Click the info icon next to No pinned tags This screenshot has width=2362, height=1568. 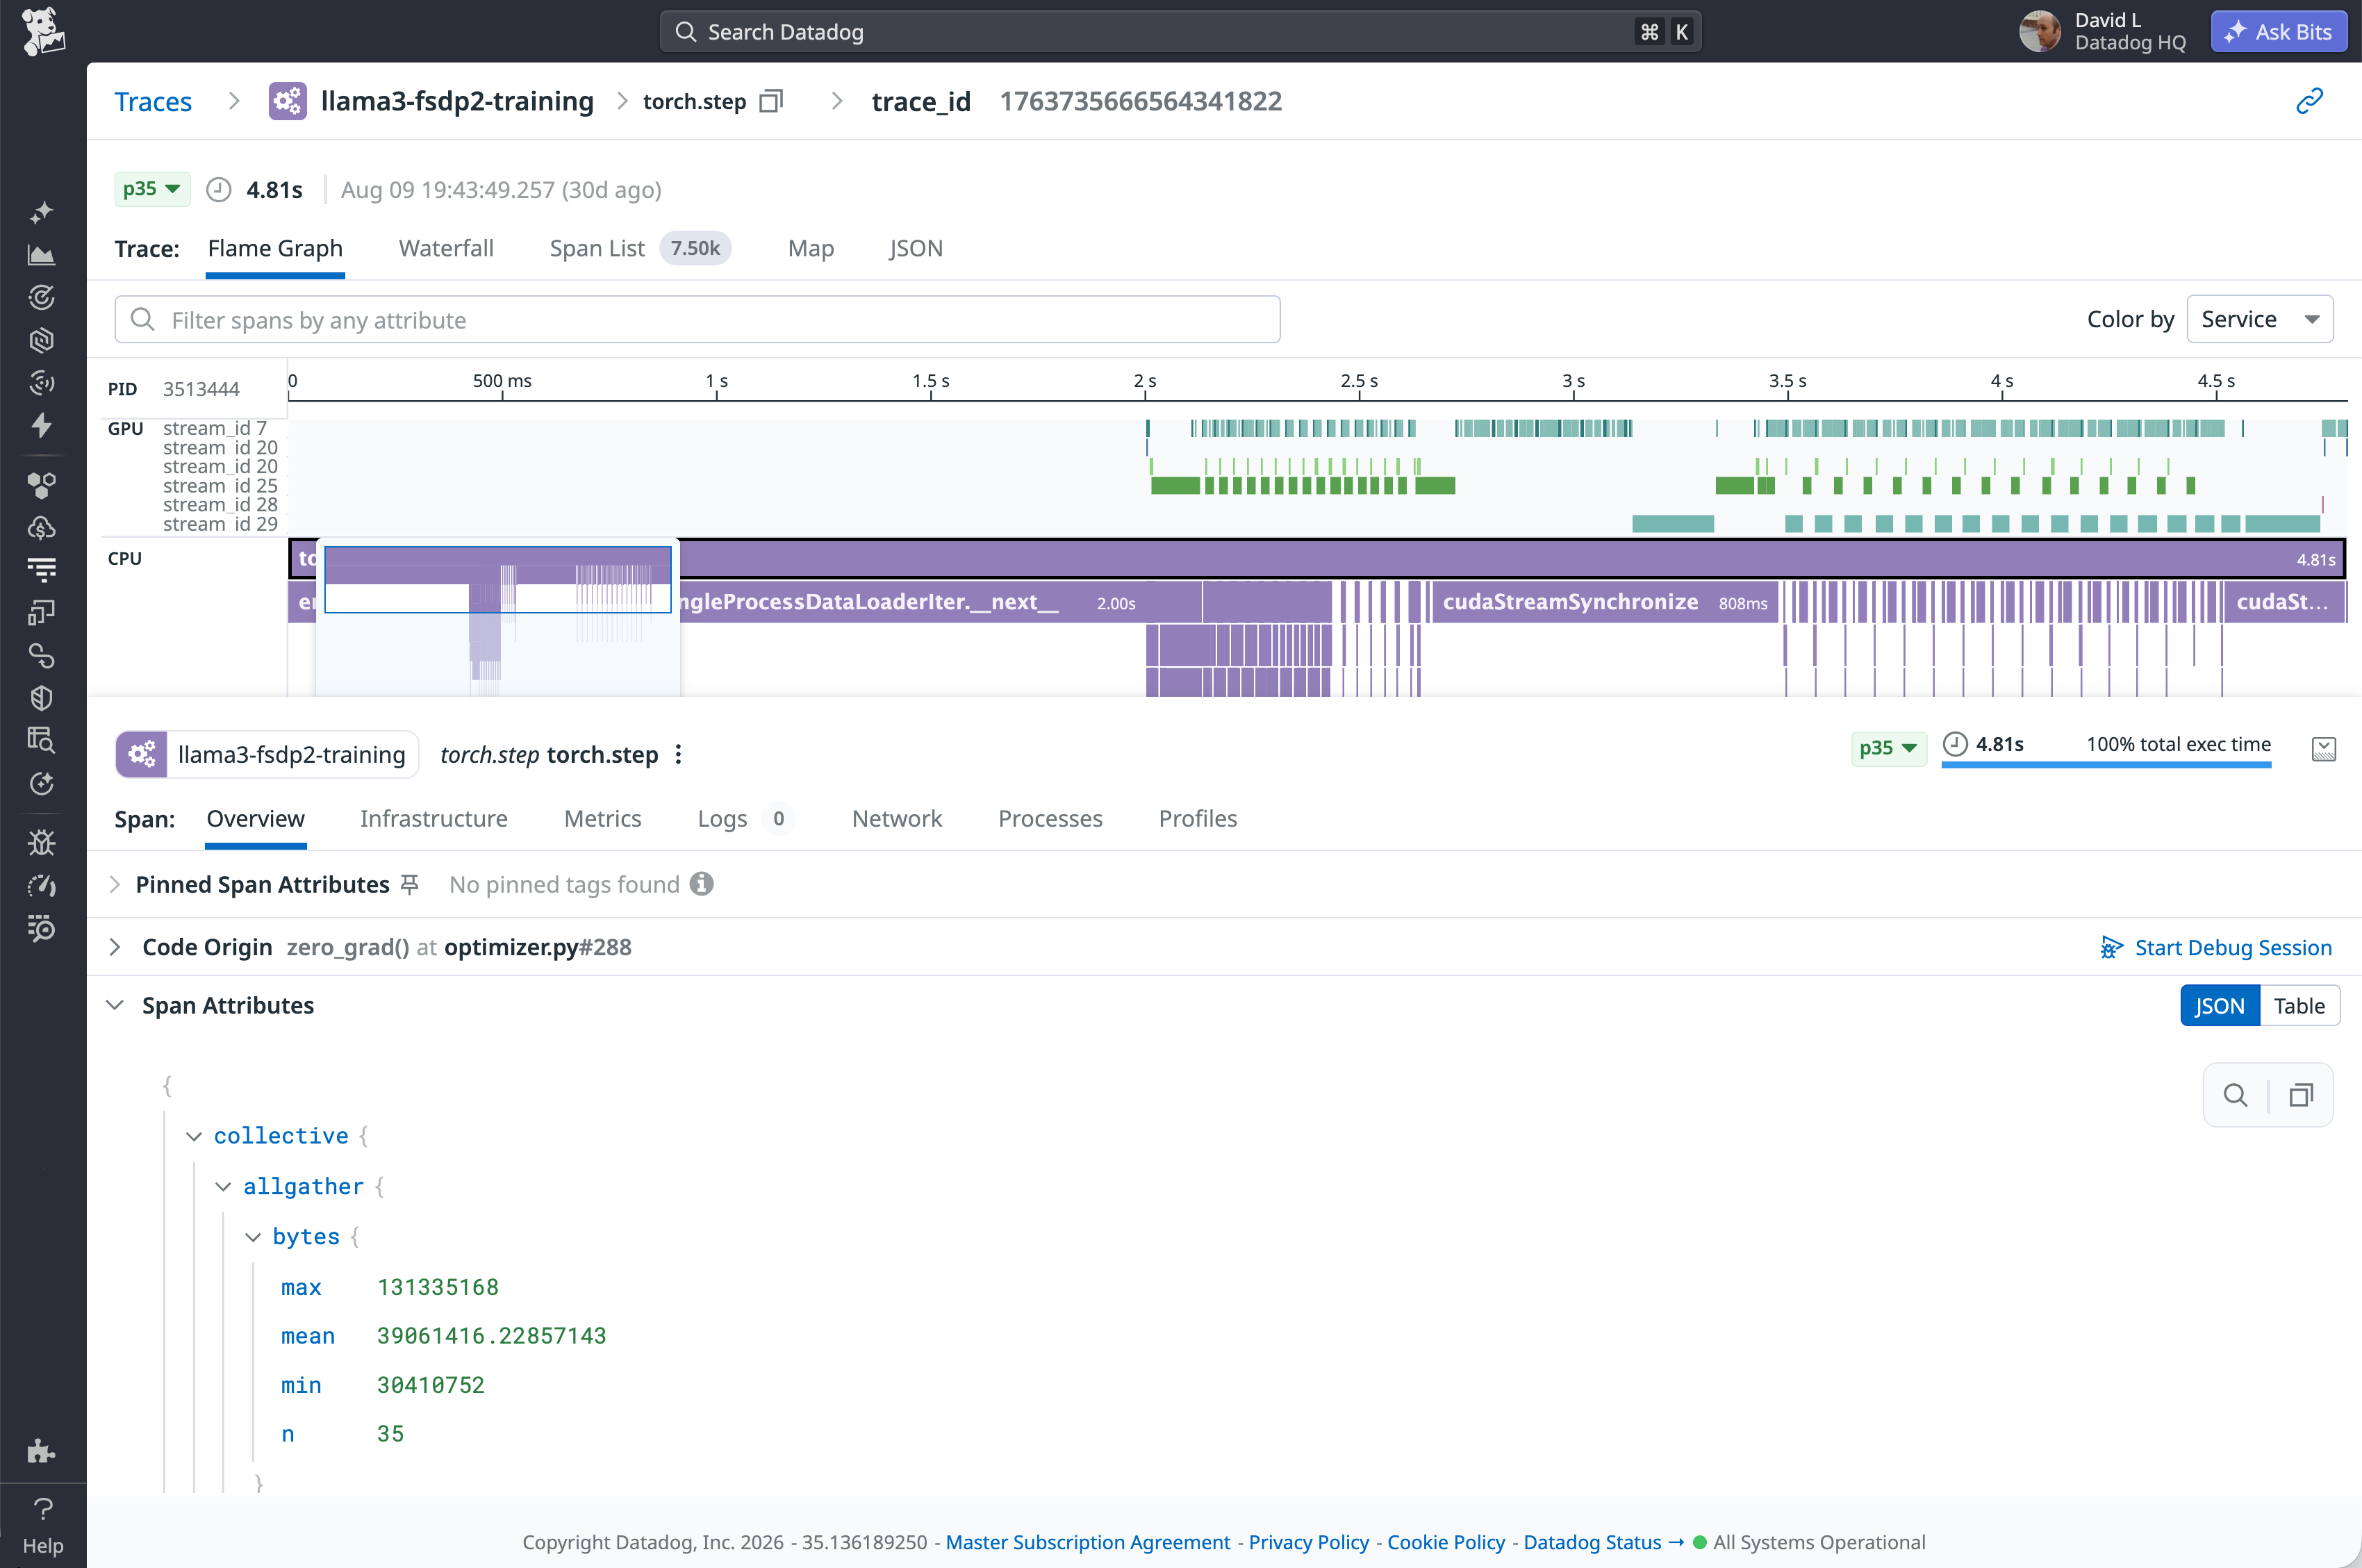[702, 884]
